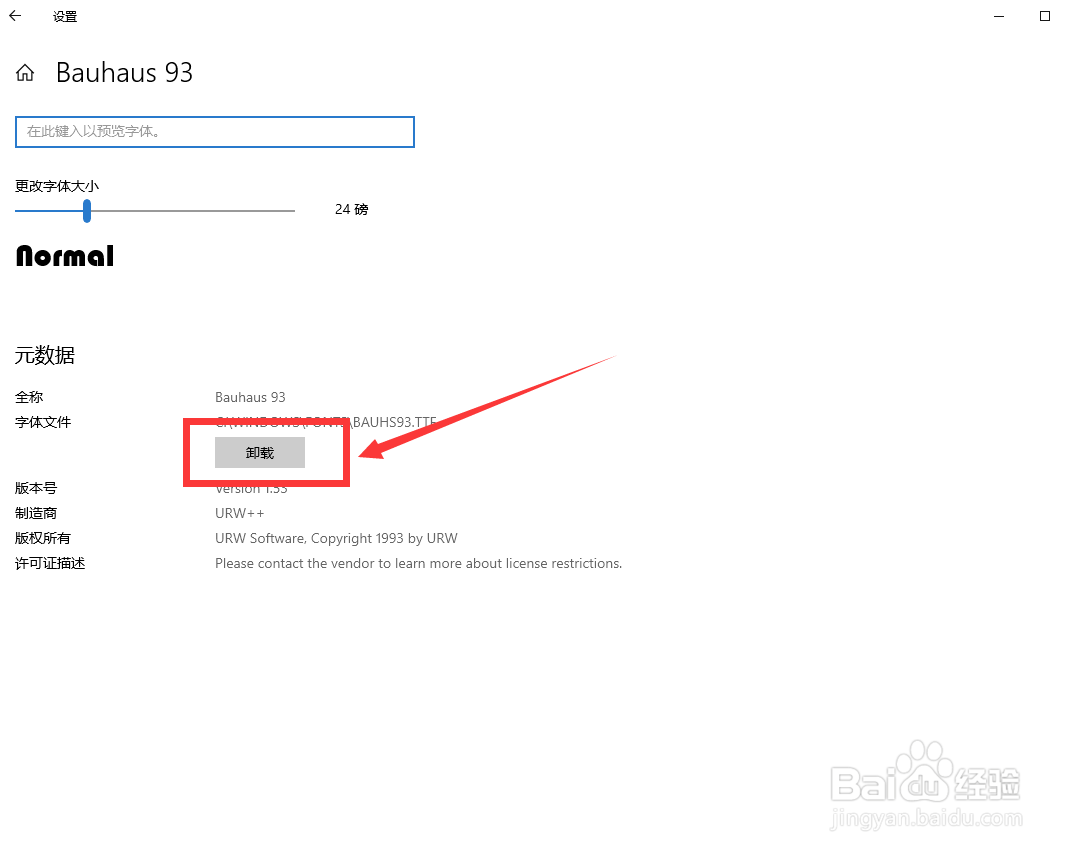Click the license description text
This screenshot has width=1082, height=855.
418,564
